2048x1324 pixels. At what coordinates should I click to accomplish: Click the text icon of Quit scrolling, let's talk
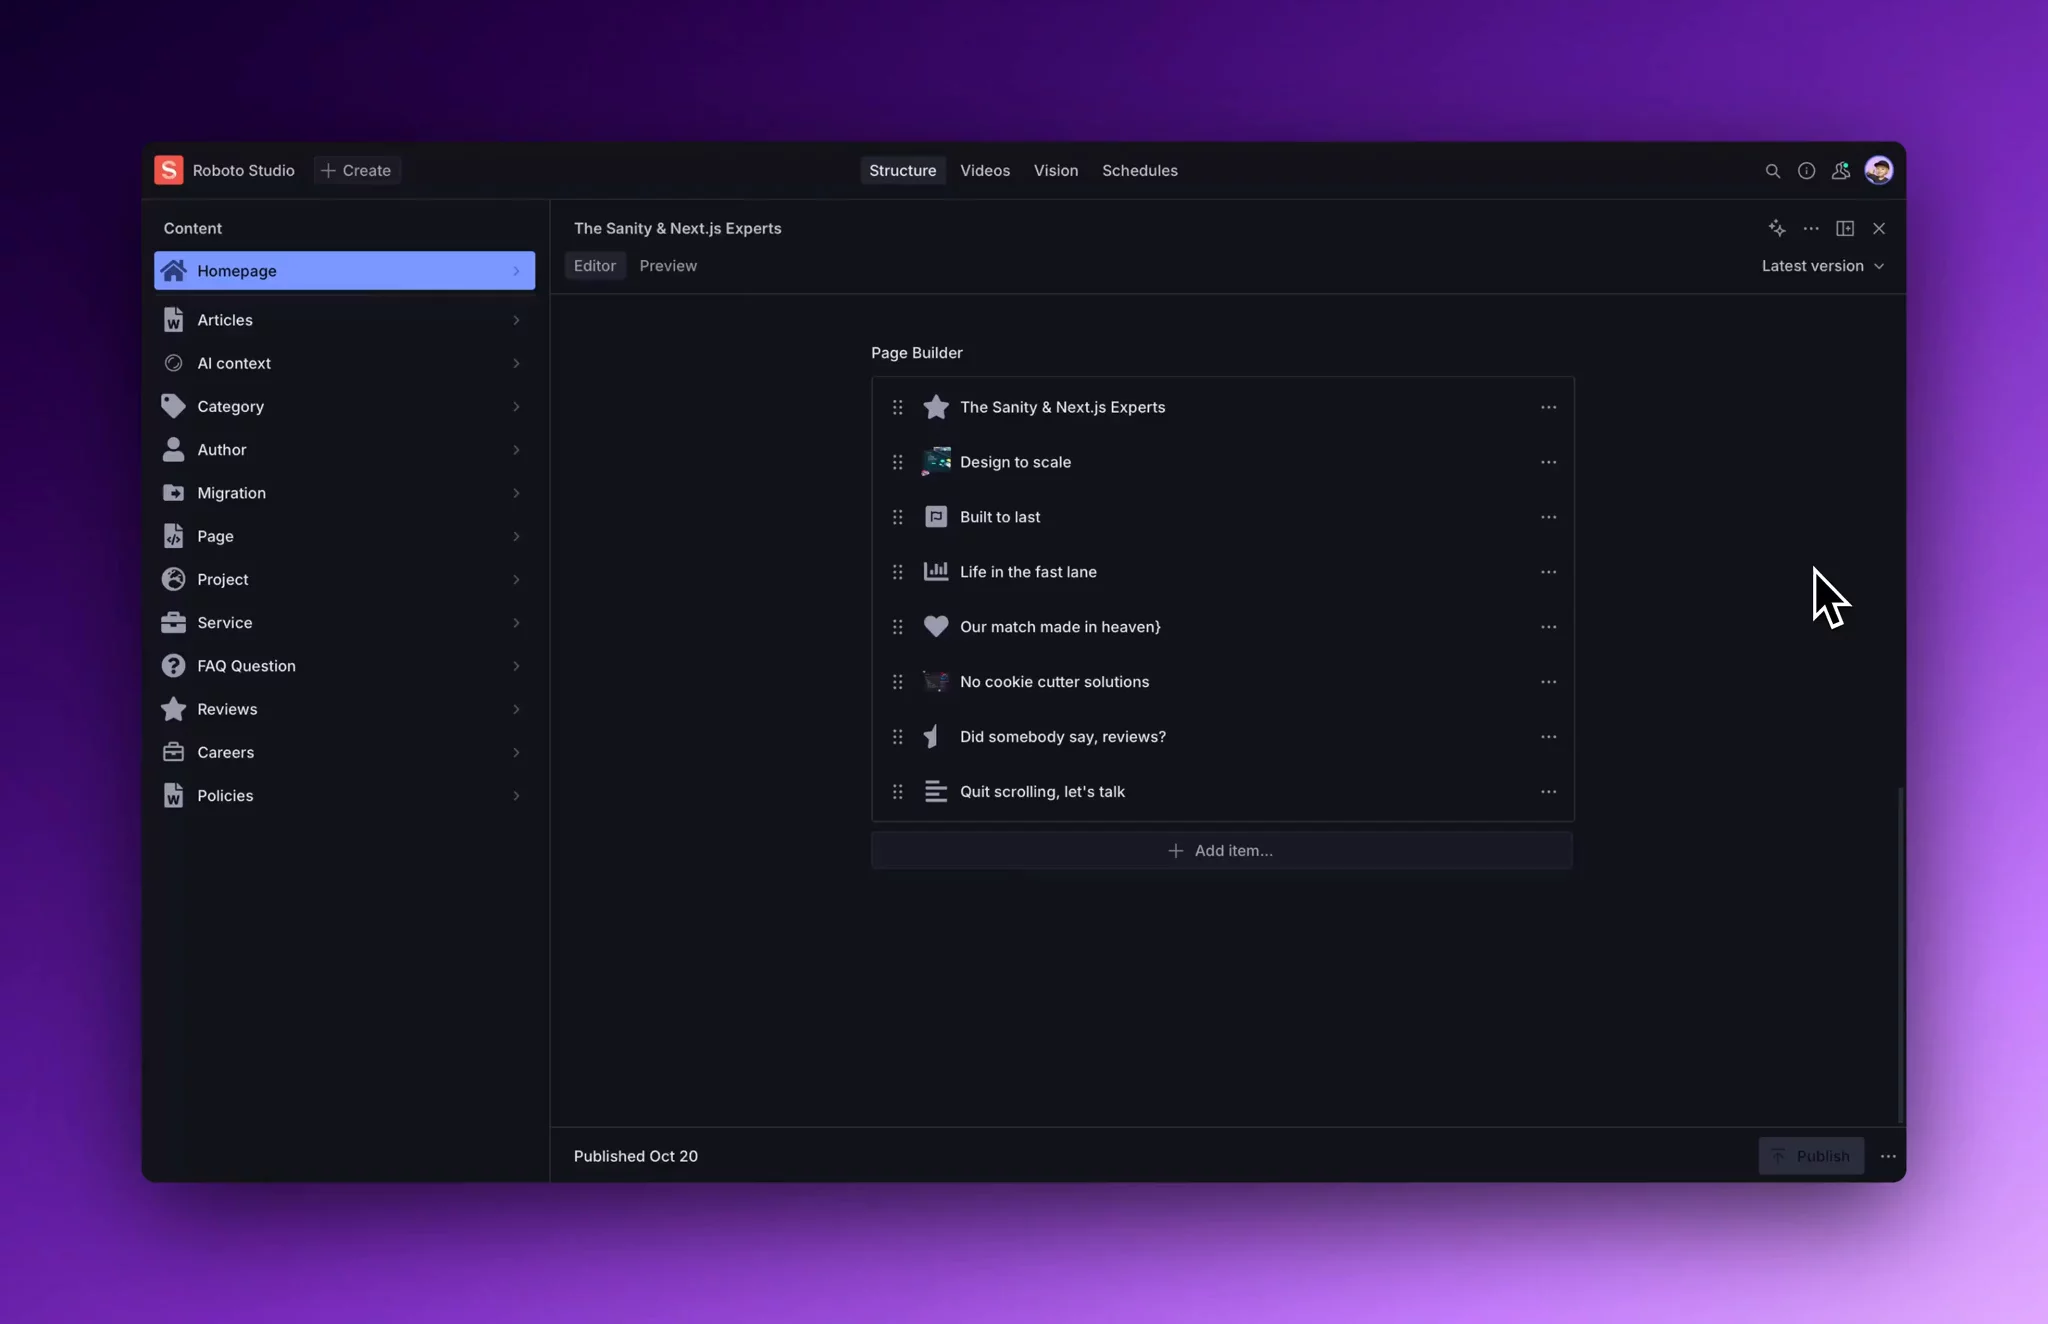(x=936, y=792)
